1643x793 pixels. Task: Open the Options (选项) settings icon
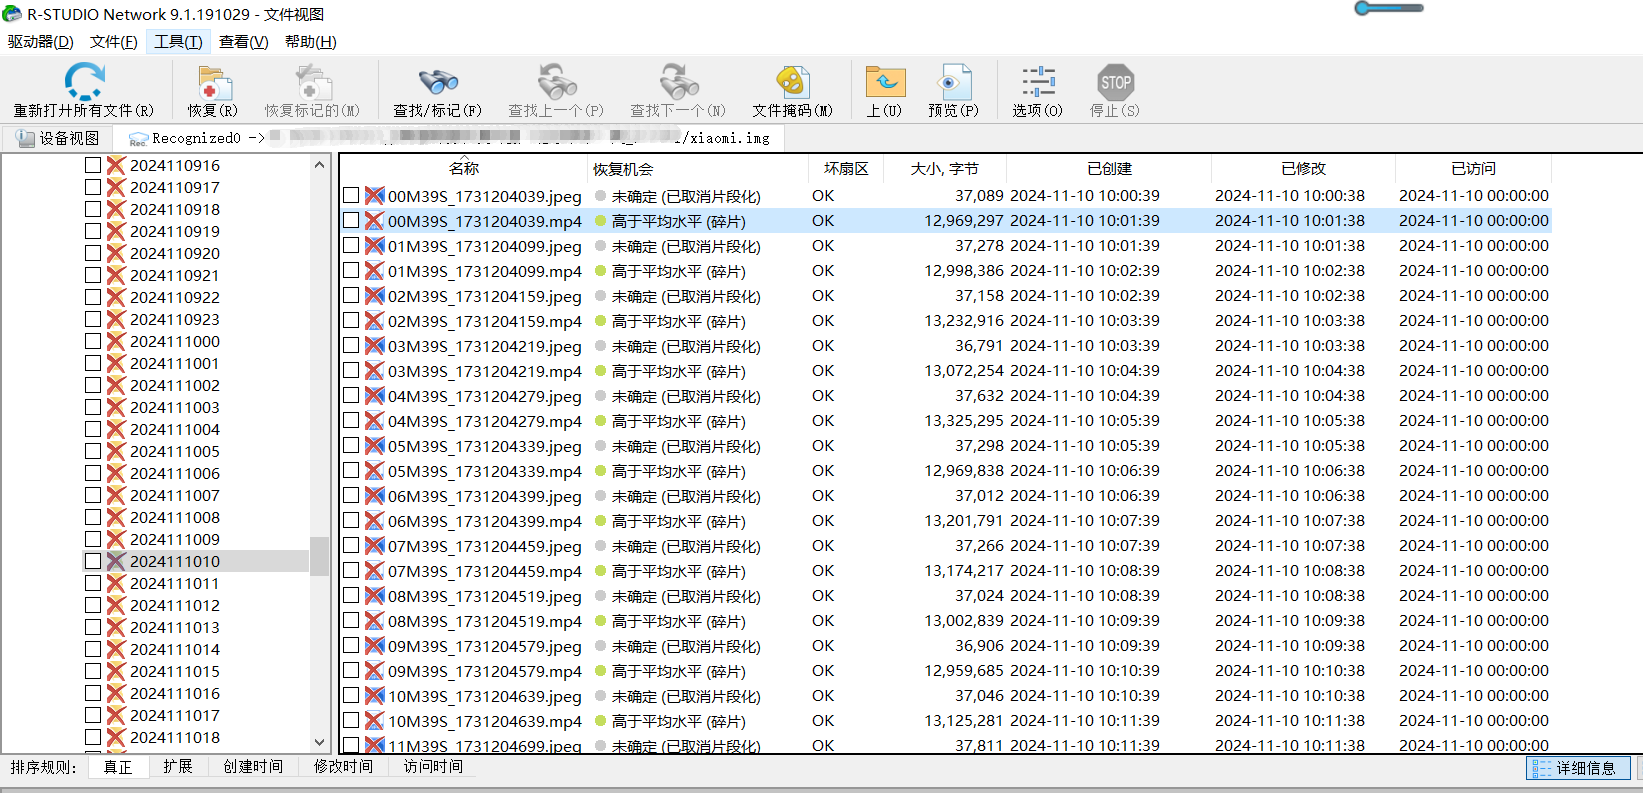tap(1037, 82)
